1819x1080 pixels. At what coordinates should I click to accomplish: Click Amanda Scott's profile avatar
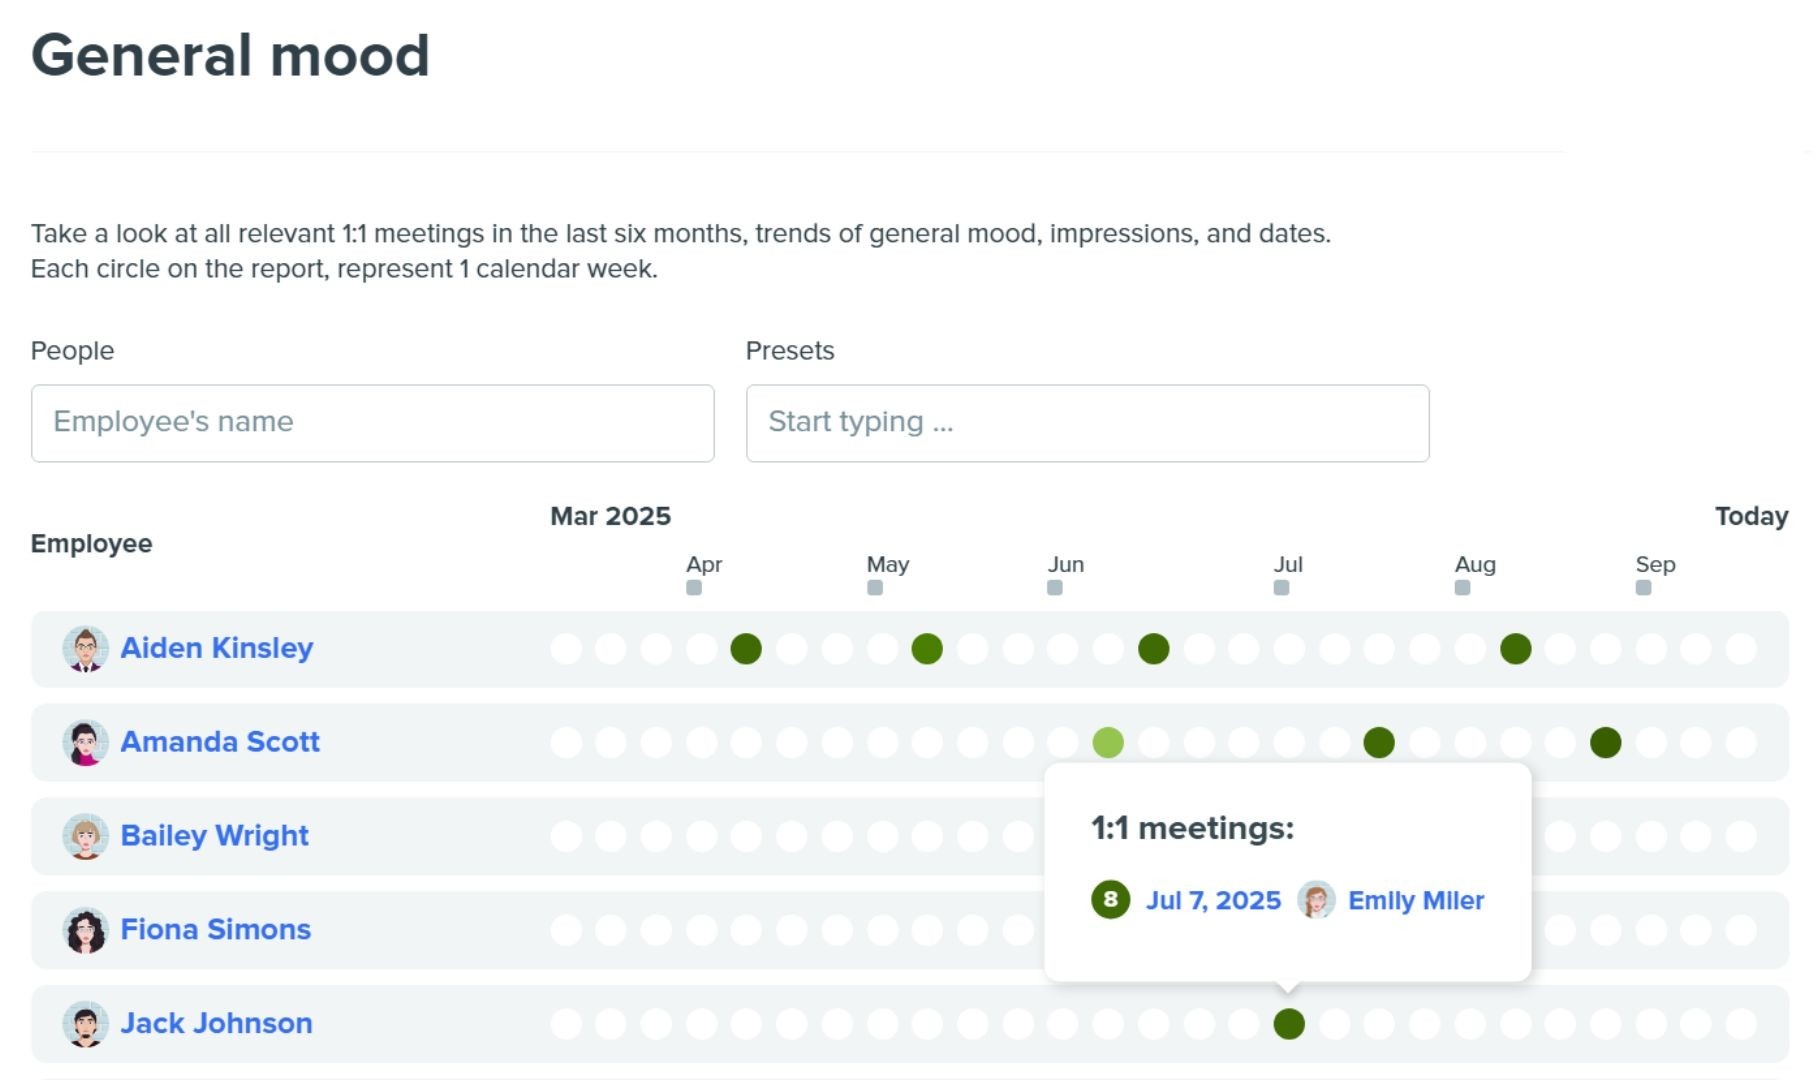85,742
